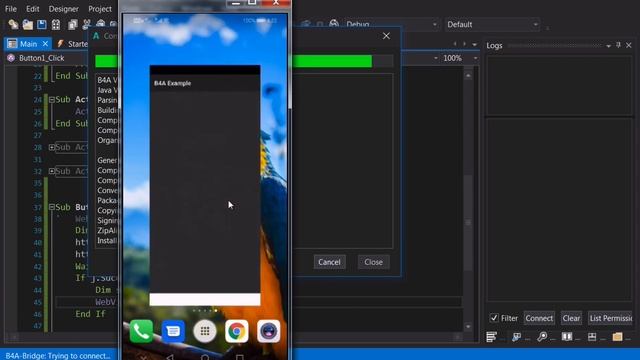Switch to the Starter tab
This screenshot has width=640, height=360.
pyautogui.click(x=73, y=44)
